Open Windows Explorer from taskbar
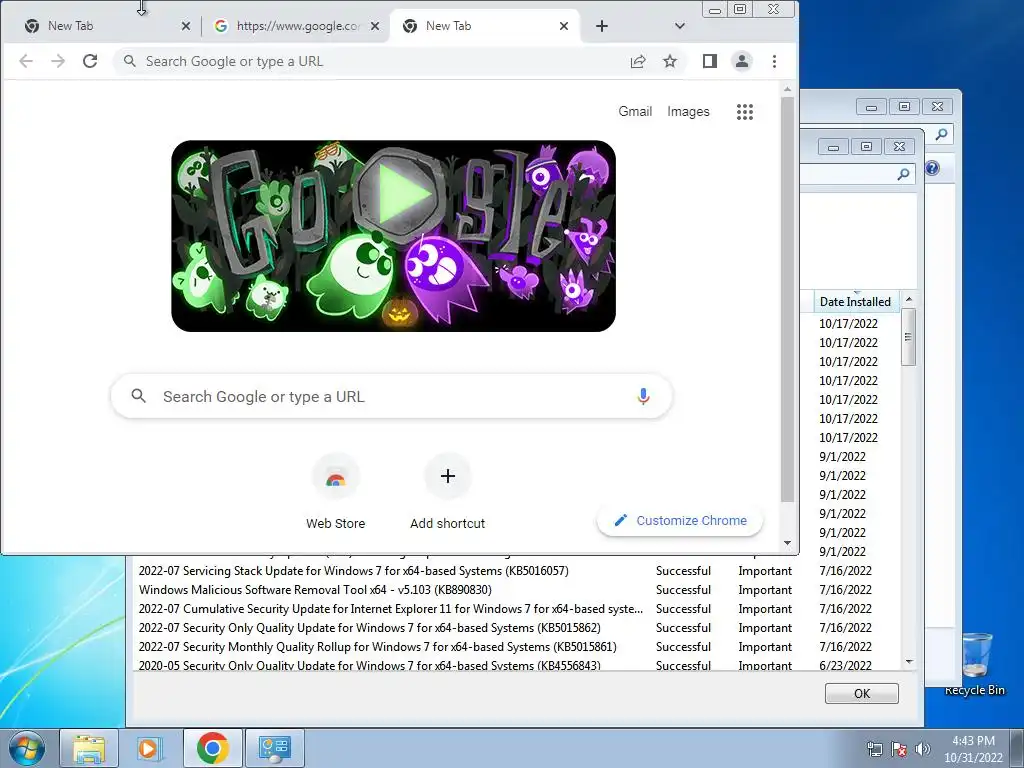 pos(89,748)
